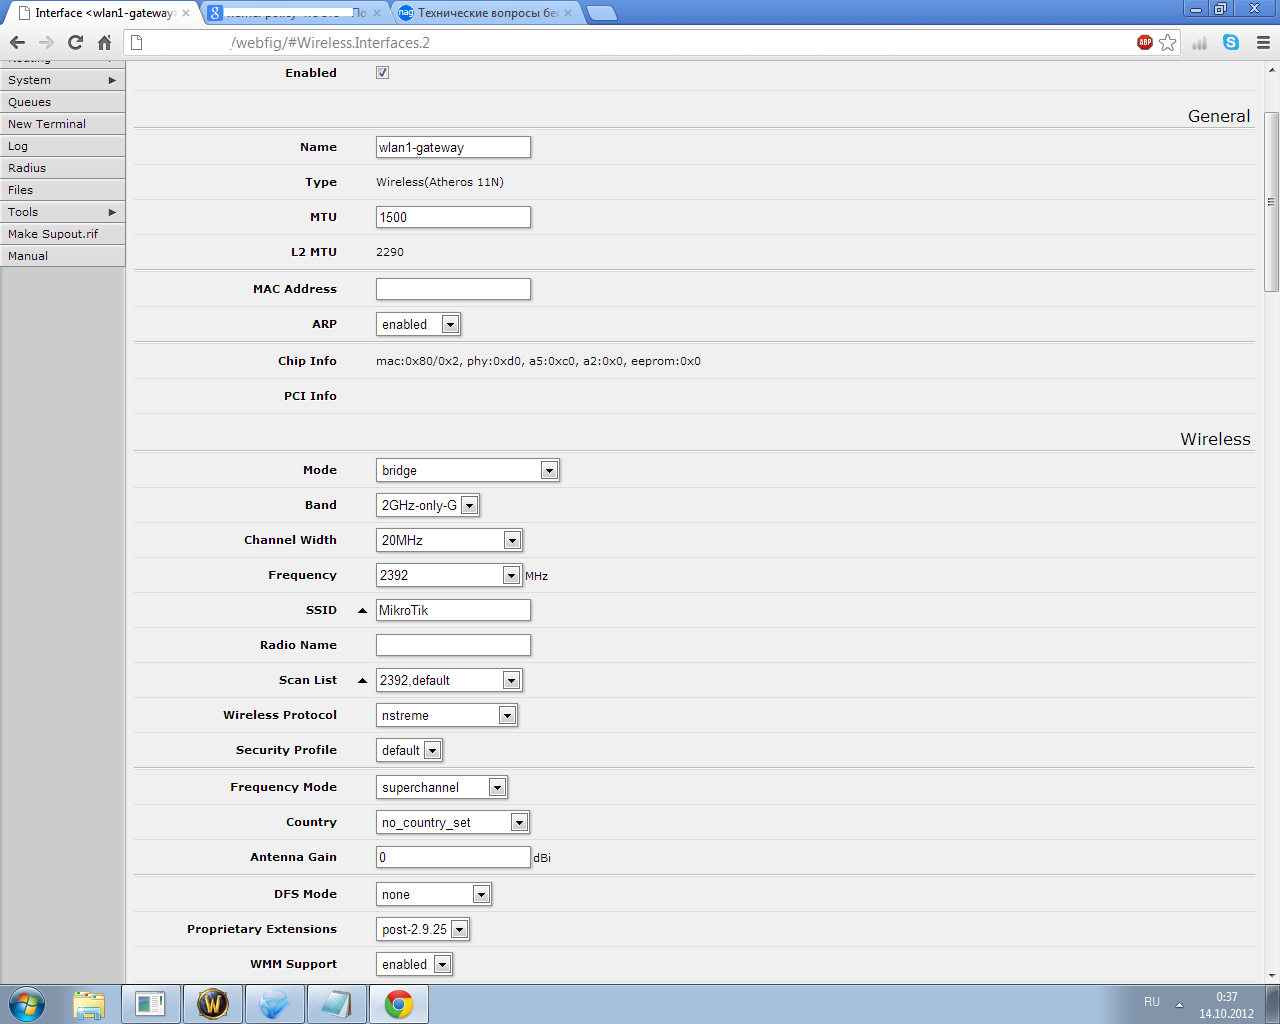Open the Files sidebar item
Viewport: 1280px width, 1024px height.
point(62,190)
